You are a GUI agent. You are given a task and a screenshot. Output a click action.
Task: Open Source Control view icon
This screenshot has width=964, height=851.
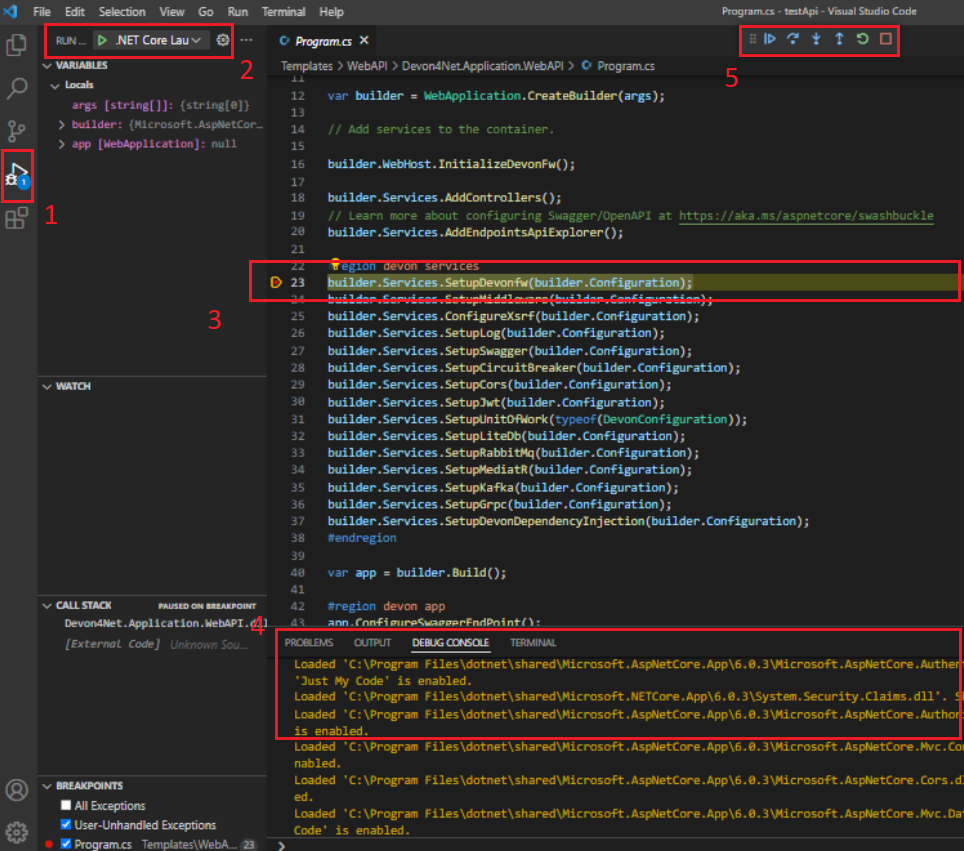tap(17, 131)
